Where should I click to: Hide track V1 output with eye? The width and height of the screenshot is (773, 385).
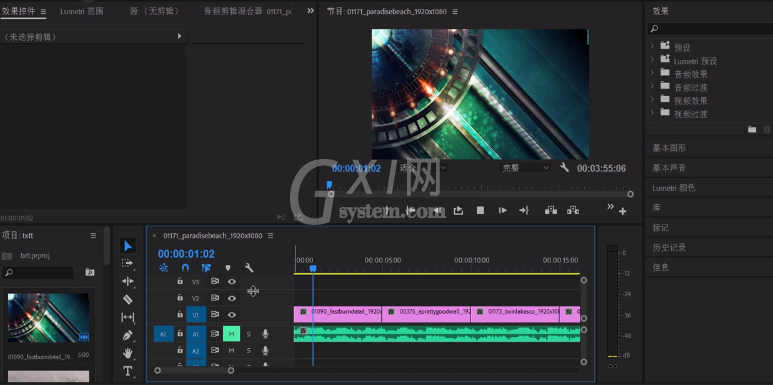click(x=232, y=315)
